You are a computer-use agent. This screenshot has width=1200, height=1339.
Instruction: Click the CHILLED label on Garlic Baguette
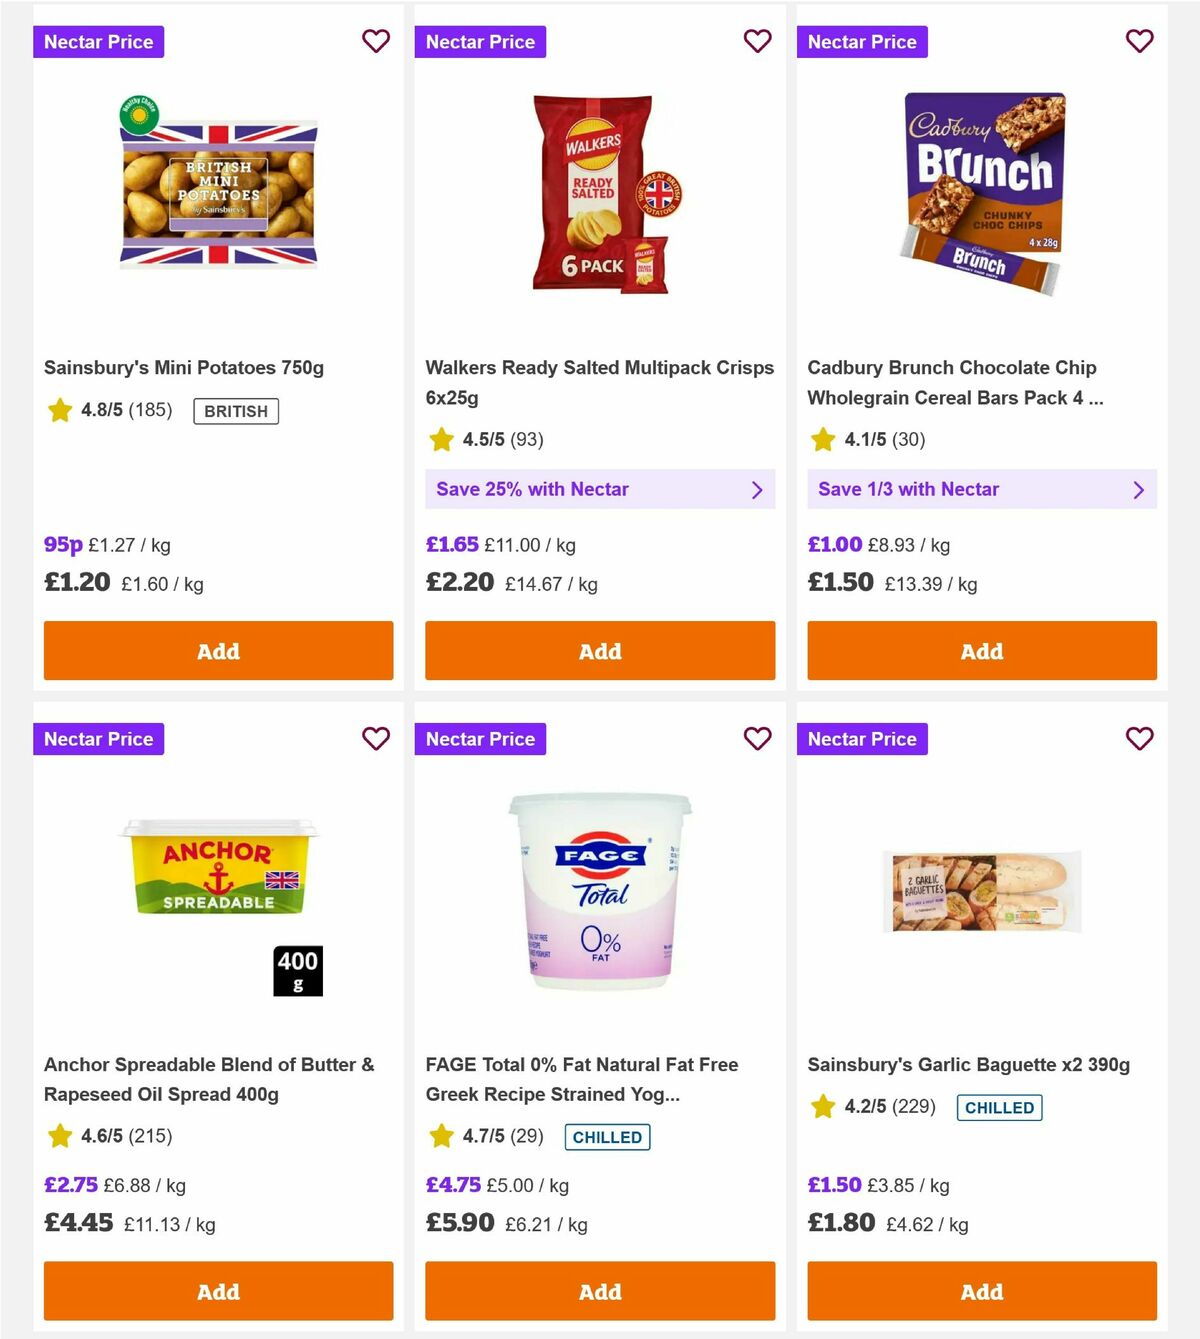click(999, 1107)
